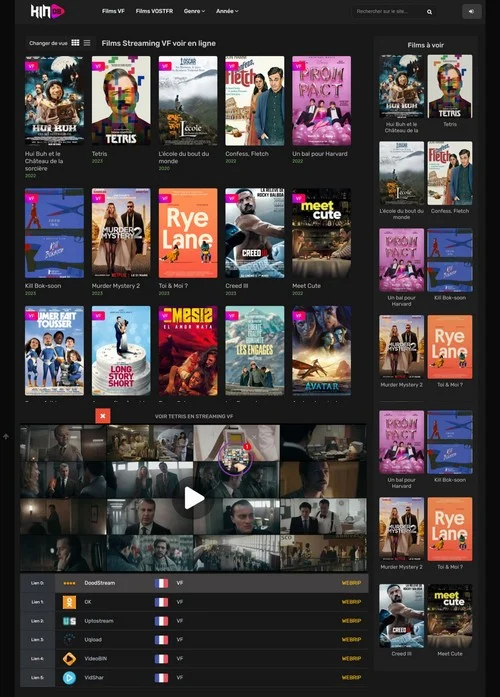The image size is (500, 697).
Task: Select the Uptostream host name in Lien 2
Action: click(99, 621)
